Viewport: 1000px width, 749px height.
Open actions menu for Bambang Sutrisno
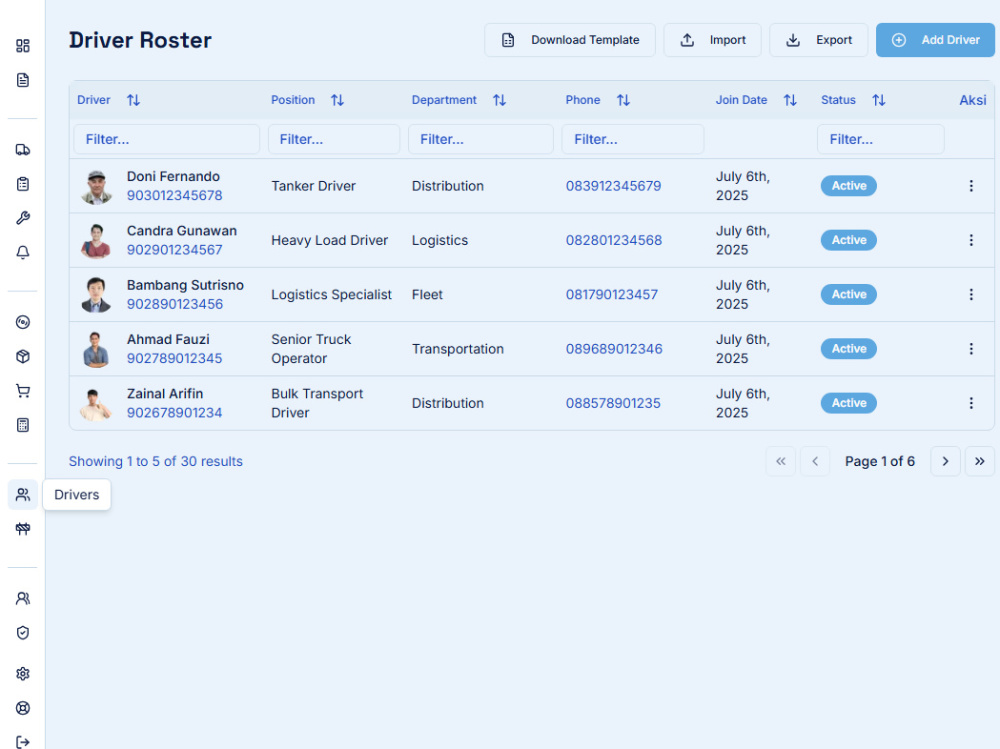click(971, 294)
